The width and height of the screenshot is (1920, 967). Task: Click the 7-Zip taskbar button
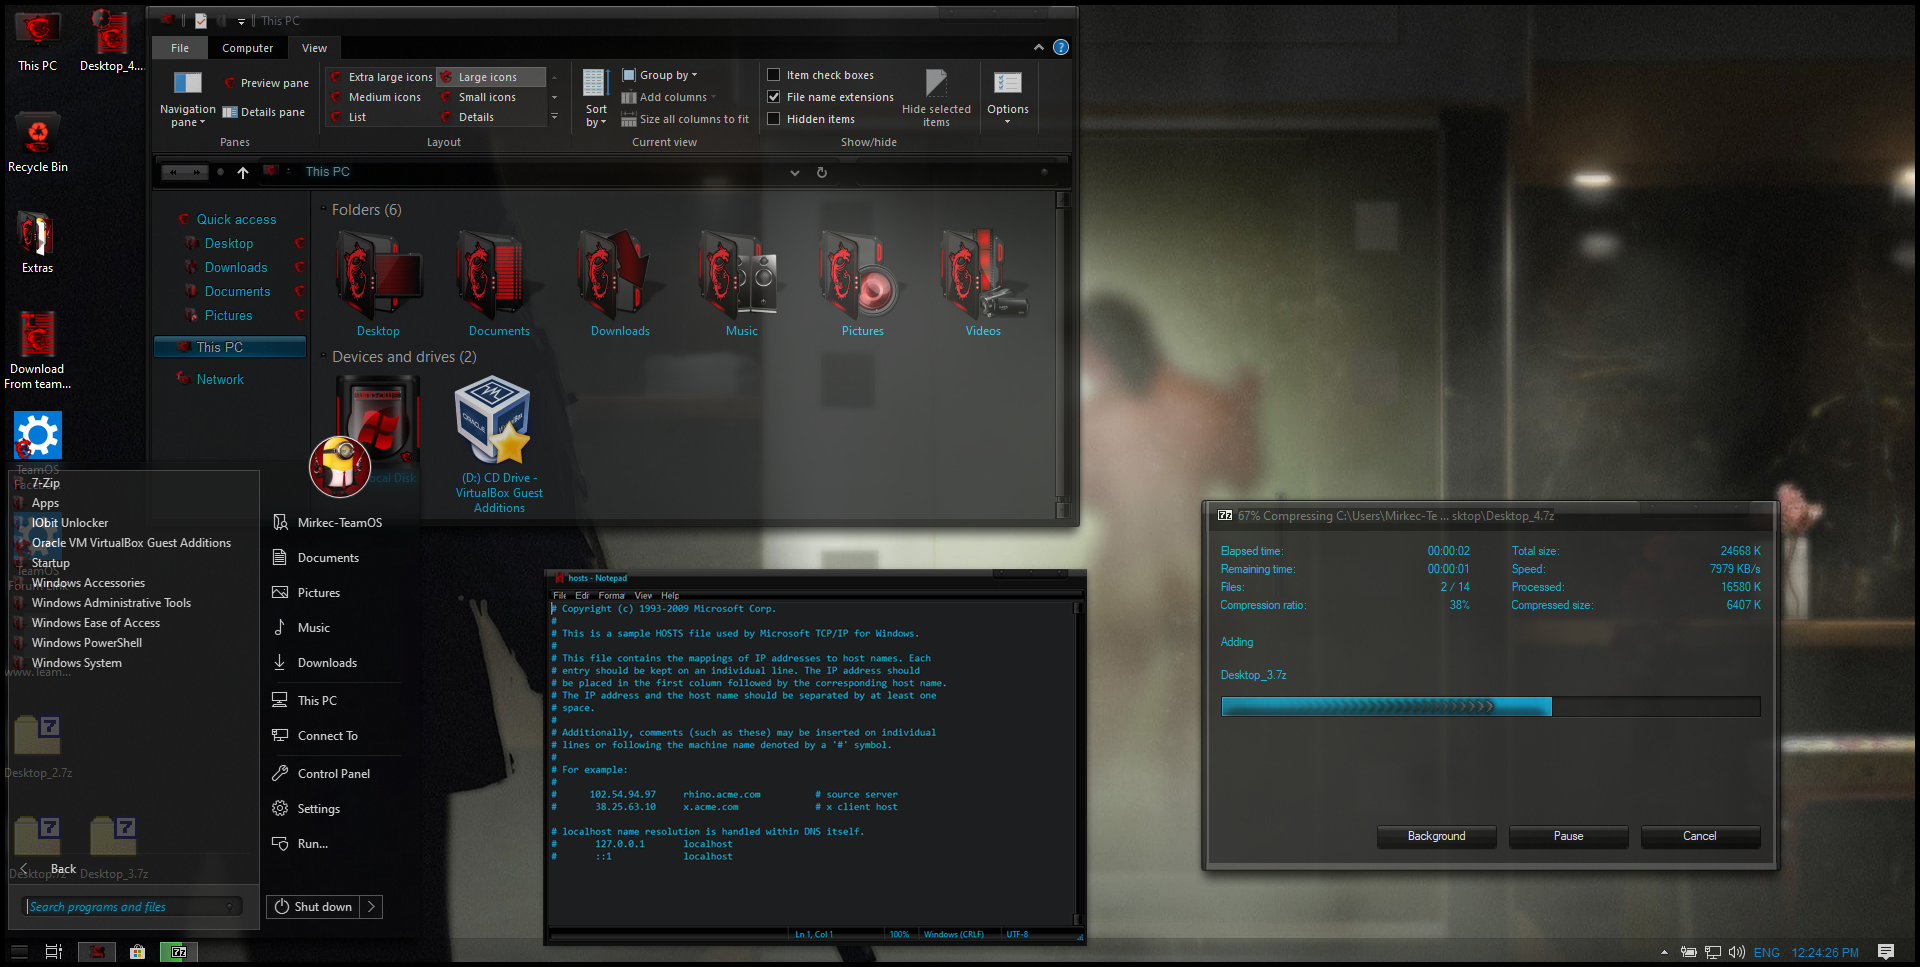(179, 952)
